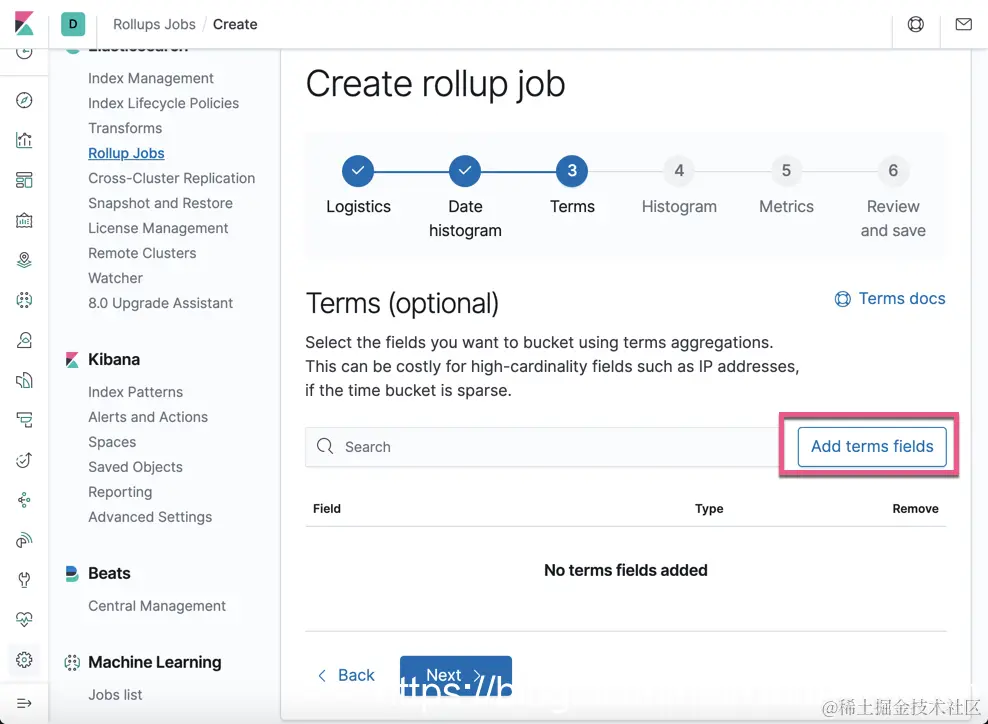This screenshot has width=988, height=724.
Task: Open License Management
Action: (158, 228)
